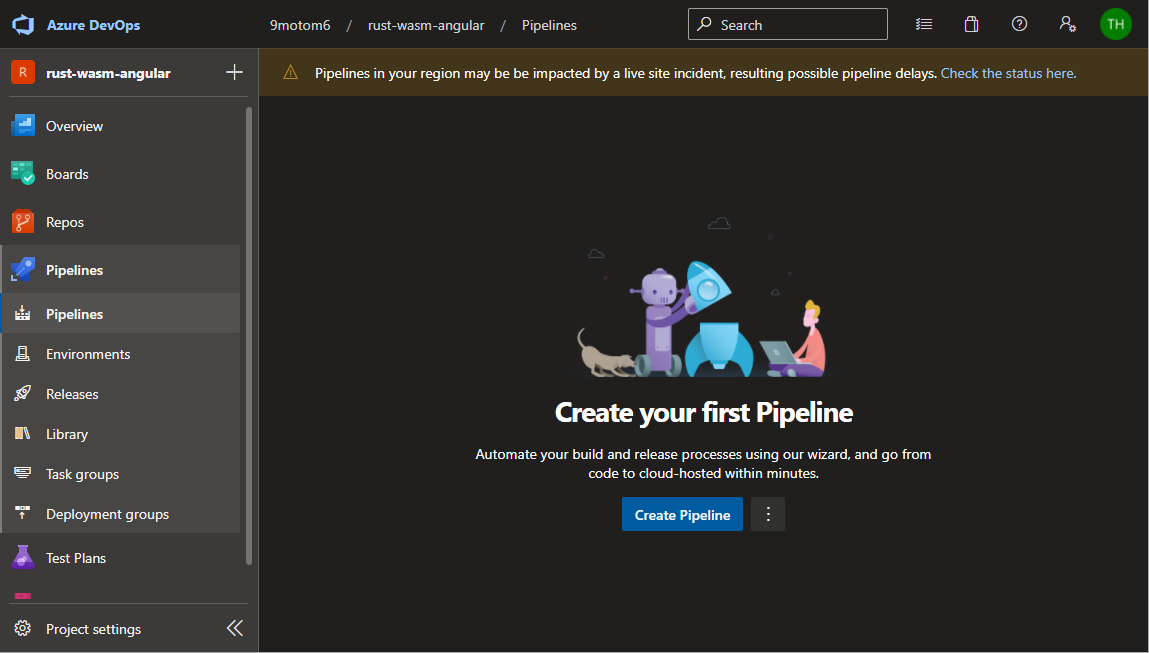The image size is (1149, 653).
Task: Click 'Create your first Pipeline' heading
Action: pos(703,413)
